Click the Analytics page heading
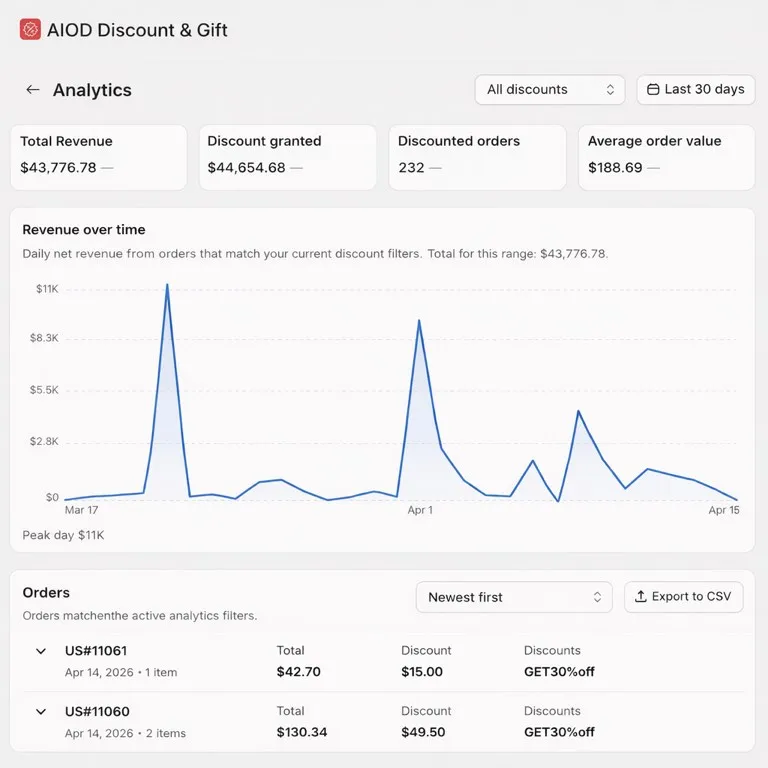This screenshot has width=768, height=768. tap(92, 90)
